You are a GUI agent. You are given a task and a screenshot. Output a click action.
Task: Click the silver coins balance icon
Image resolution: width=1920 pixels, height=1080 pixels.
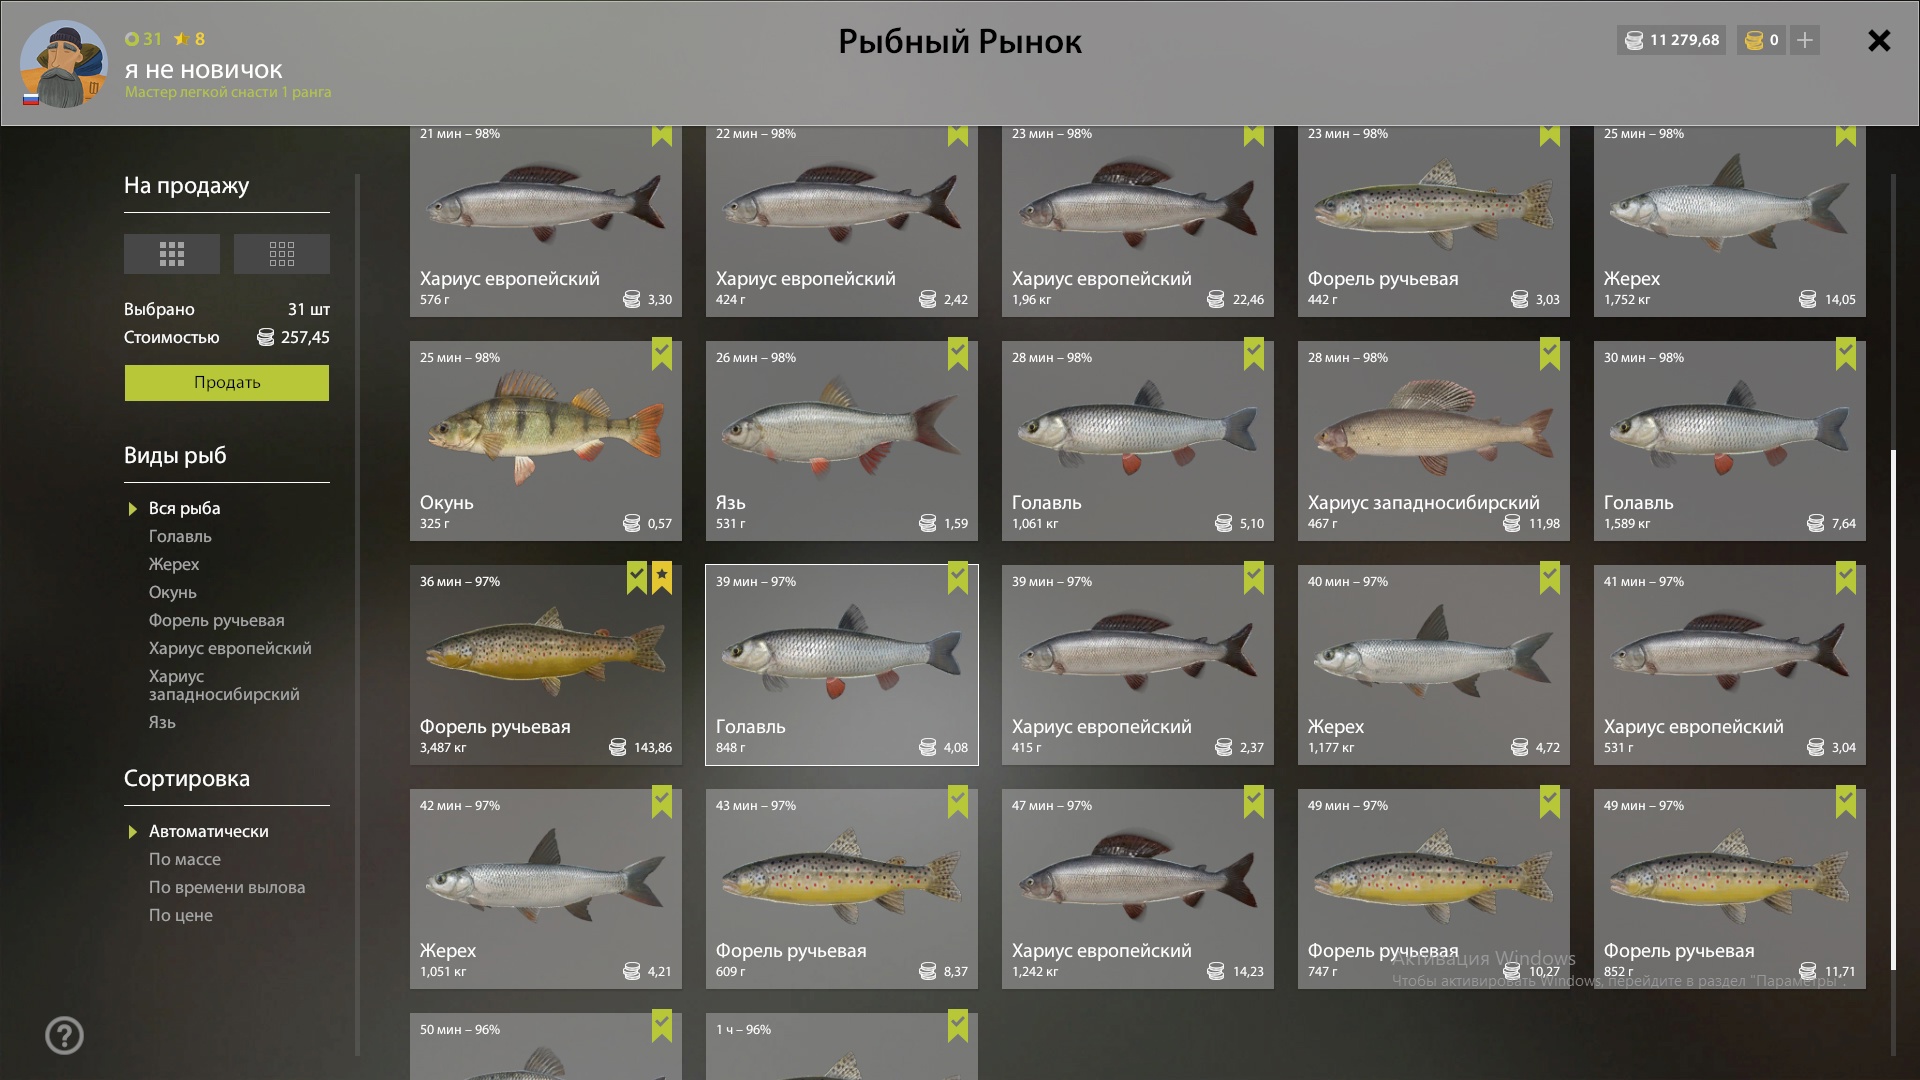tap(1634, 40)
